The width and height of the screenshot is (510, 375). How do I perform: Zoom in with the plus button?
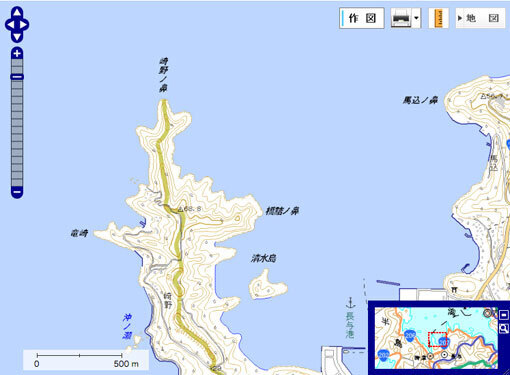pyautogui.click(x=17, y=53)
